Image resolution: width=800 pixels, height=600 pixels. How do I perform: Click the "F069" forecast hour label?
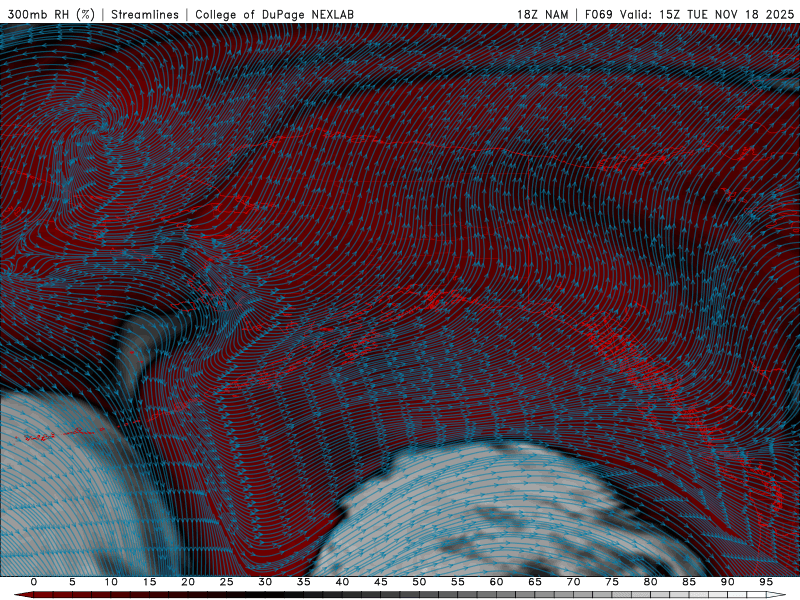(x=598, y=15)
